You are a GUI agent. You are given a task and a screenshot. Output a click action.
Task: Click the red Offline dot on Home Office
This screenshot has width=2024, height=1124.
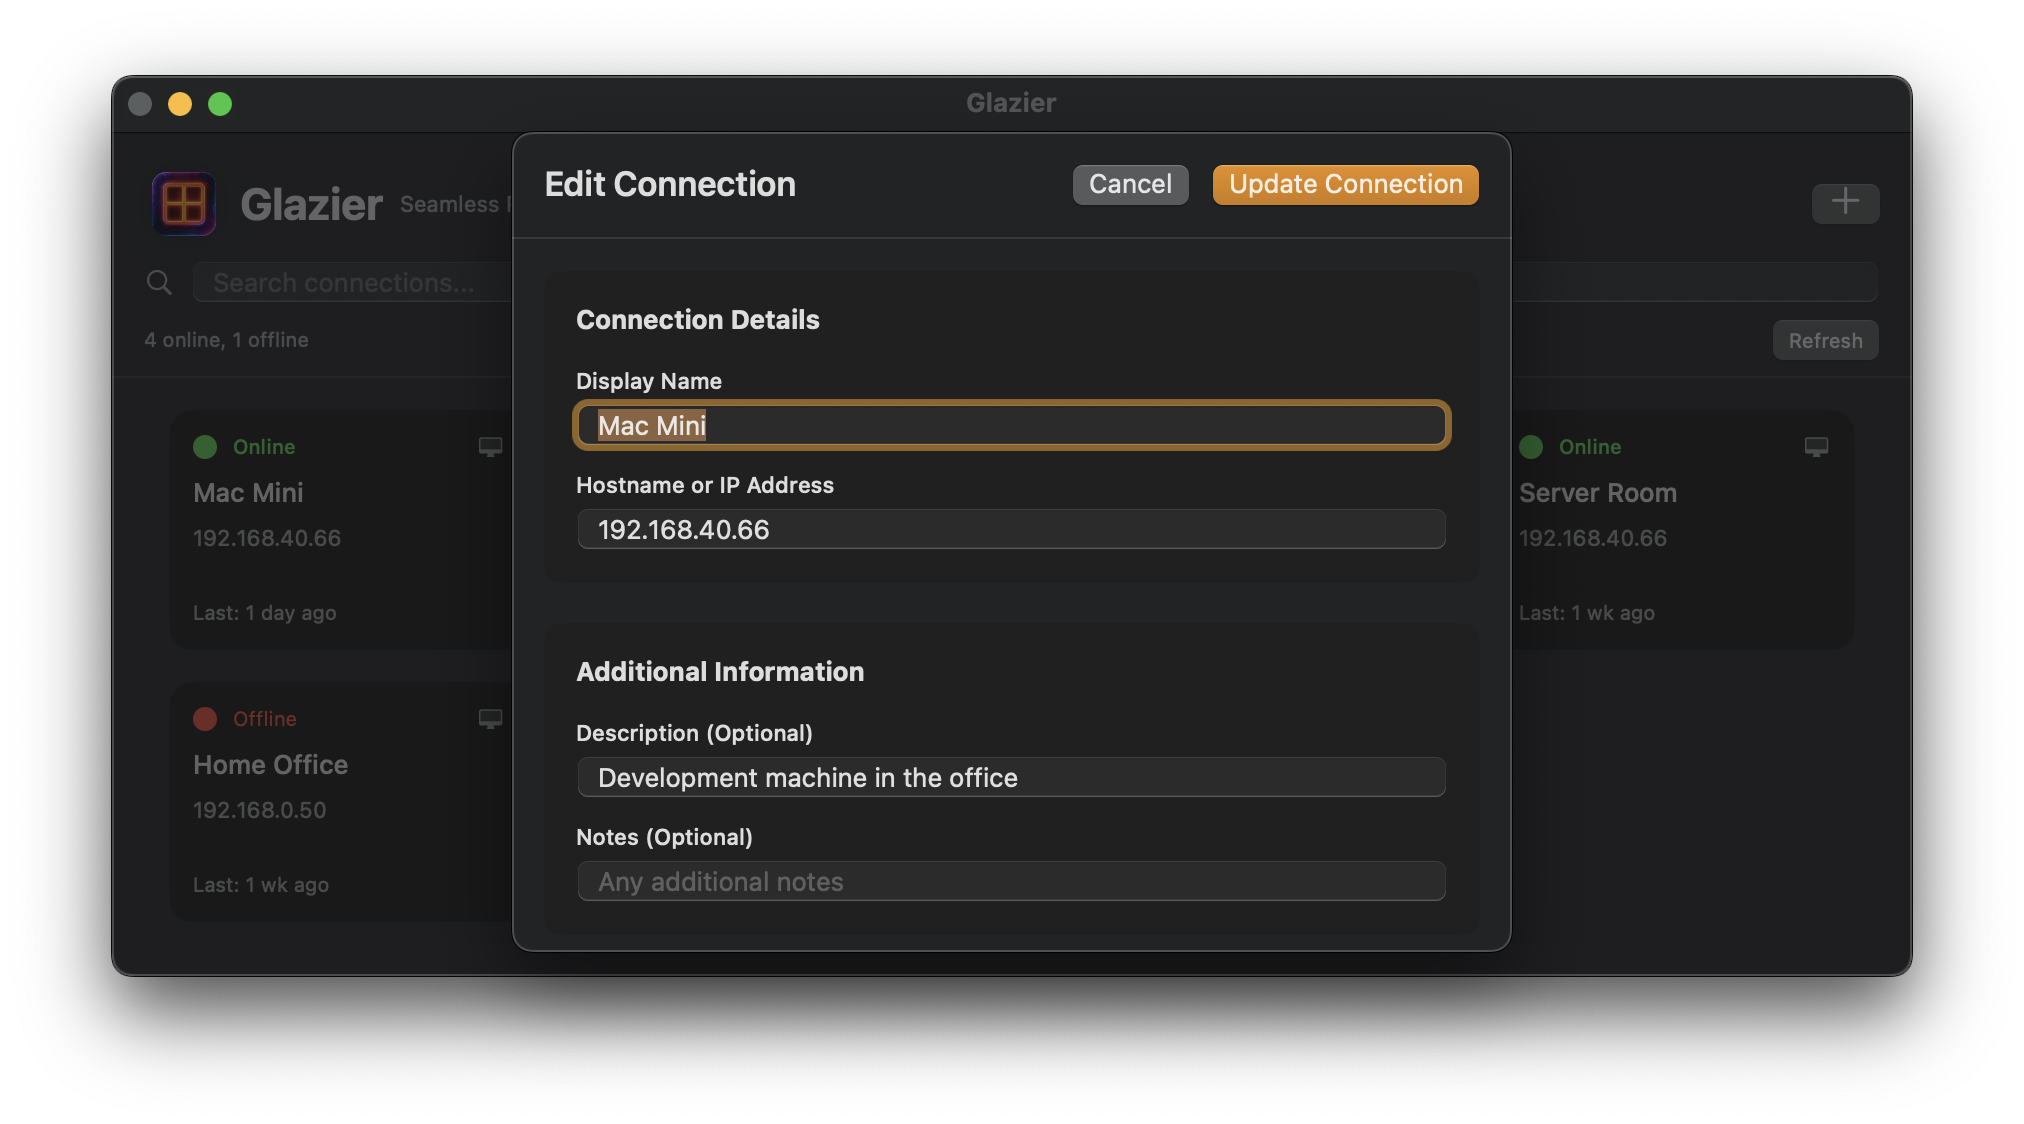tap(205, 719)
